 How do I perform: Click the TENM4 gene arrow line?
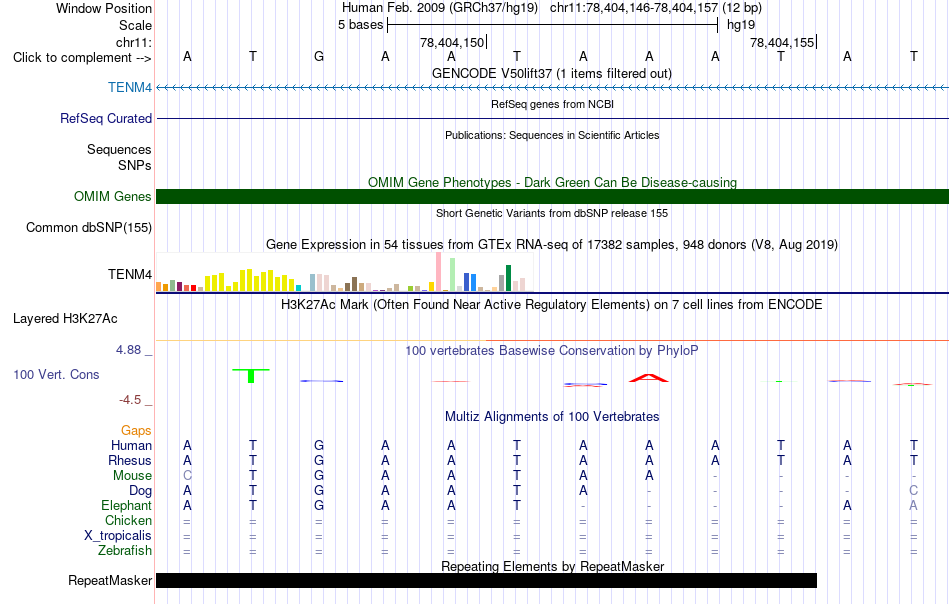point(552,88)
